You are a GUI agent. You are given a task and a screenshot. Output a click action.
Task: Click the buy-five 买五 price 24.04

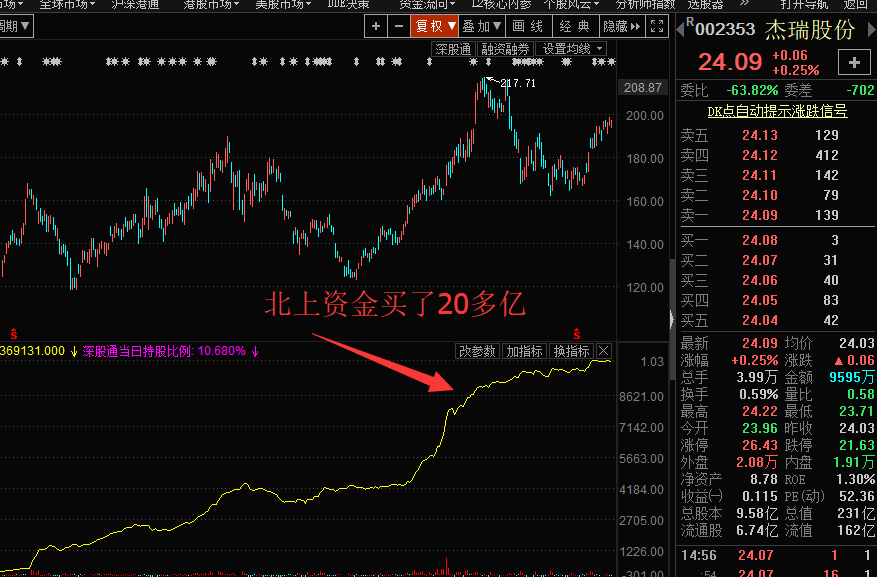(760, 320)
